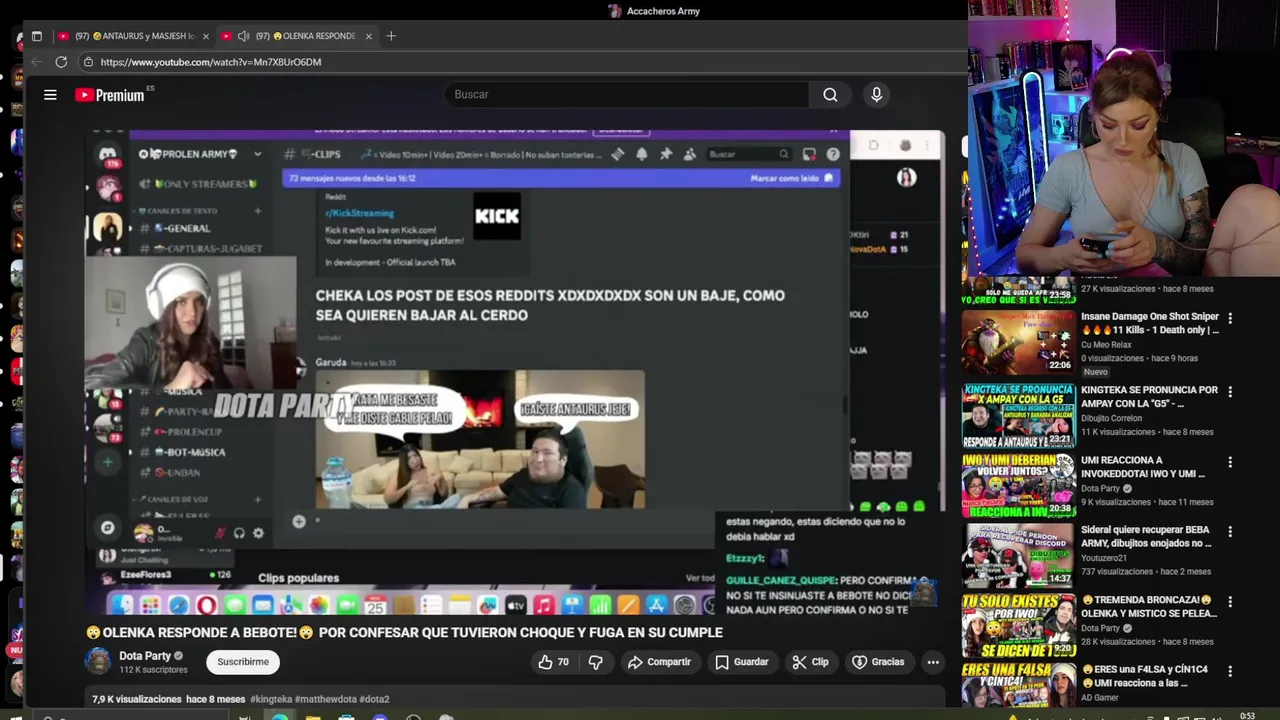Open Sideral quiere recuperar thumbnail
Screen dimensions: 1280x720
1019,555
